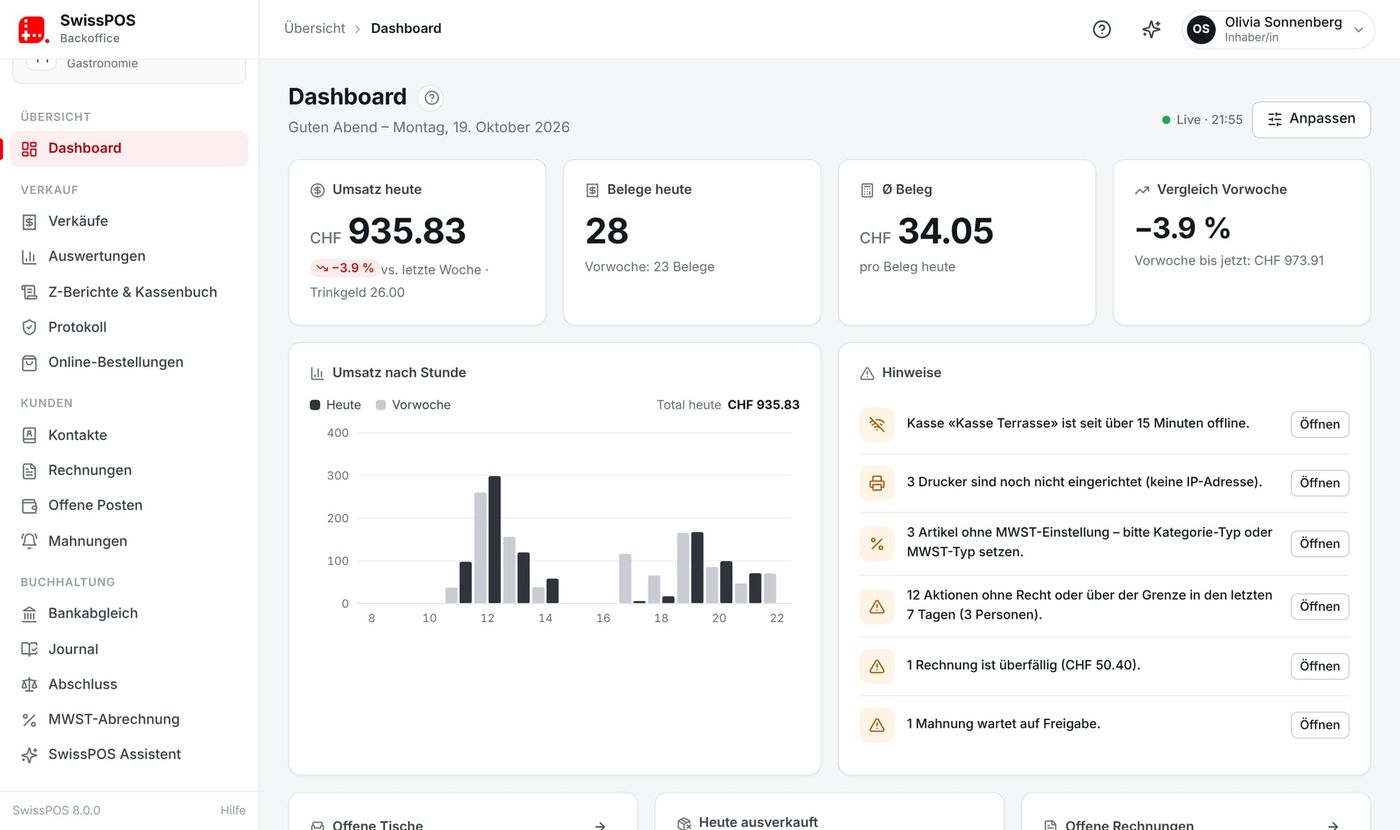Screen dimensions: 1400x830
Task: Open SwissPOS Assistent in the sidebar
Action: pos(129,755)
